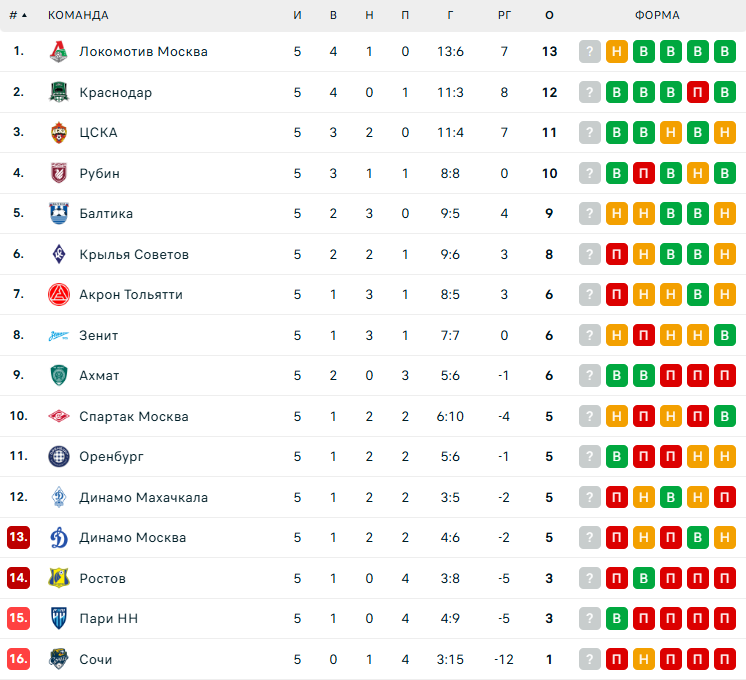Click the red П loss badge for Краснодар
The width and height of the screenshot is (746, 680).
(x=698, y=92)
